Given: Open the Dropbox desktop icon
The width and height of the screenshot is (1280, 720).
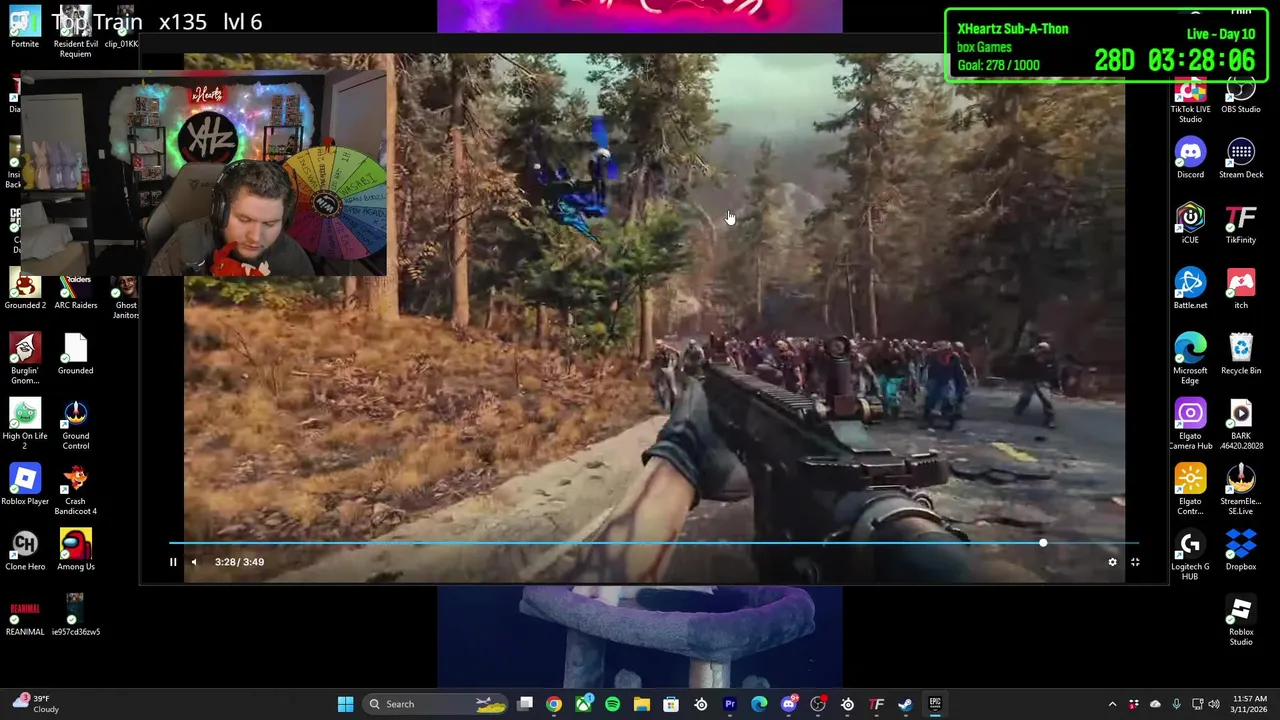Looking at the screenshot, I should pyautogui.click(x=1241, y=552).
